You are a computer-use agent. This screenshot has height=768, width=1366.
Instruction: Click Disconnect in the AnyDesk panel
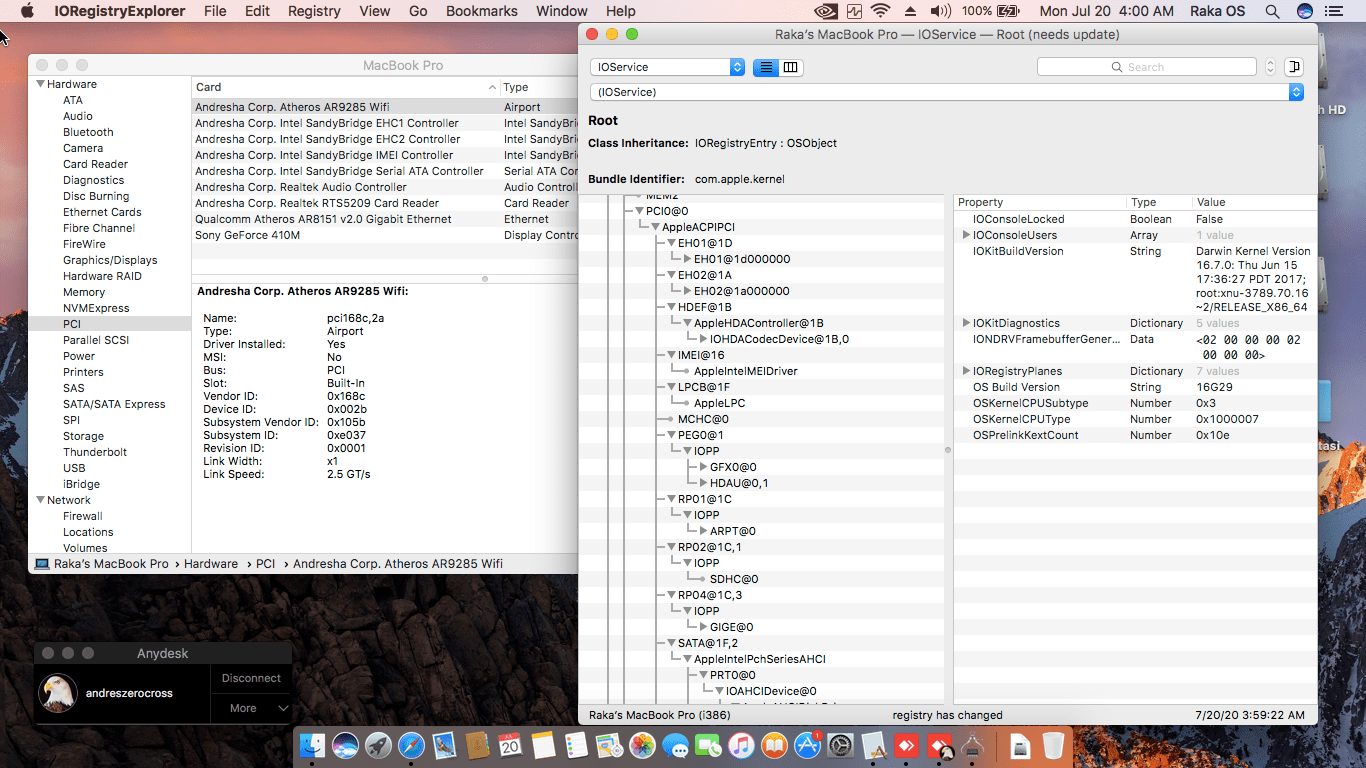pyautogui.click(x=251, y=678)
